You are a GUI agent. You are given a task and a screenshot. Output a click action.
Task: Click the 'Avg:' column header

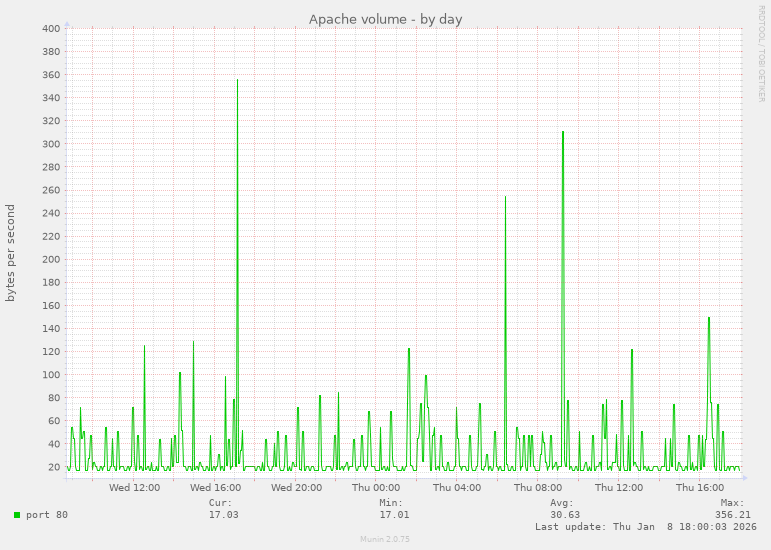click(x=562, y=503)
